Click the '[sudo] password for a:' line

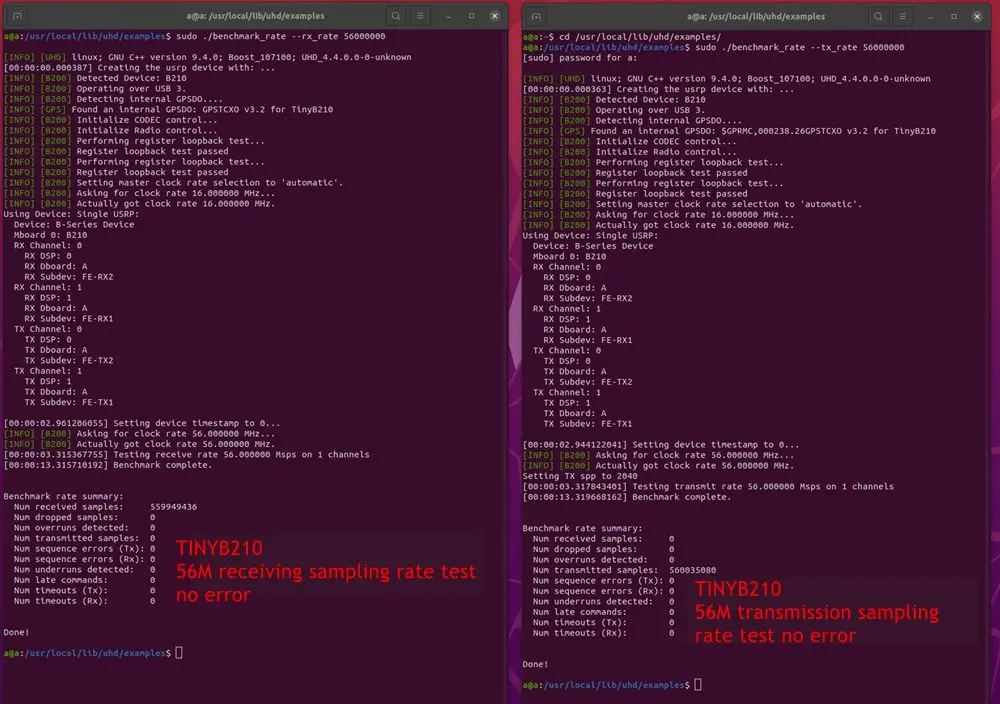[580, 58]
